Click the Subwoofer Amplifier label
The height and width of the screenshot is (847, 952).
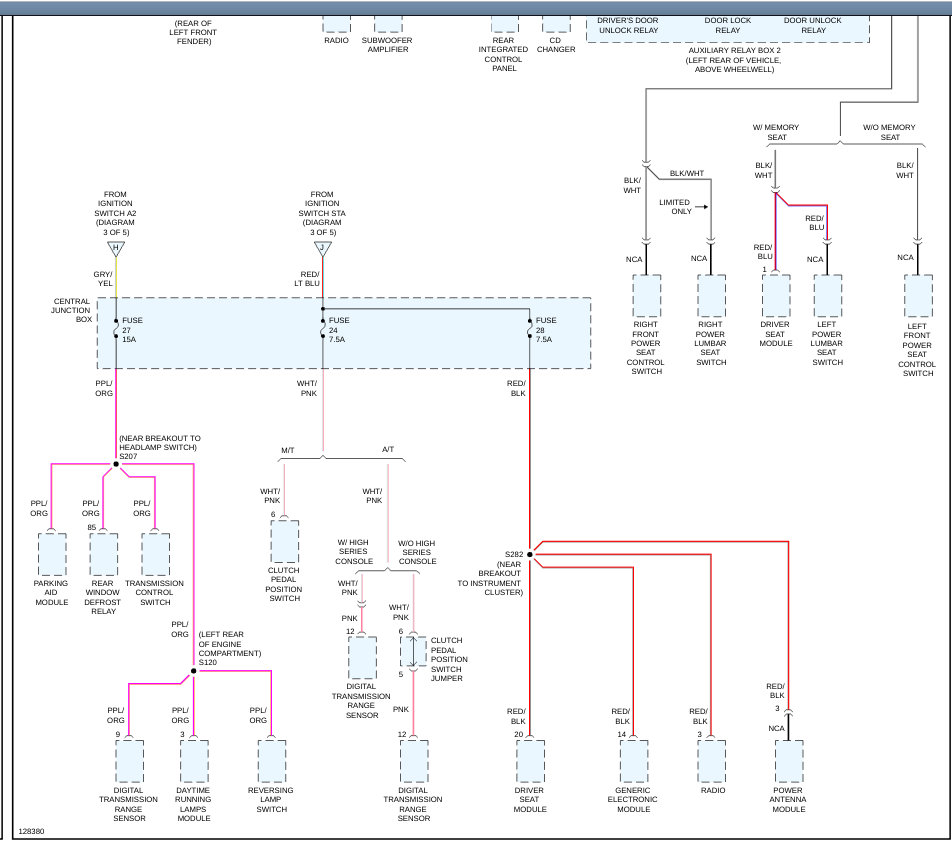[x=387, y=44]
